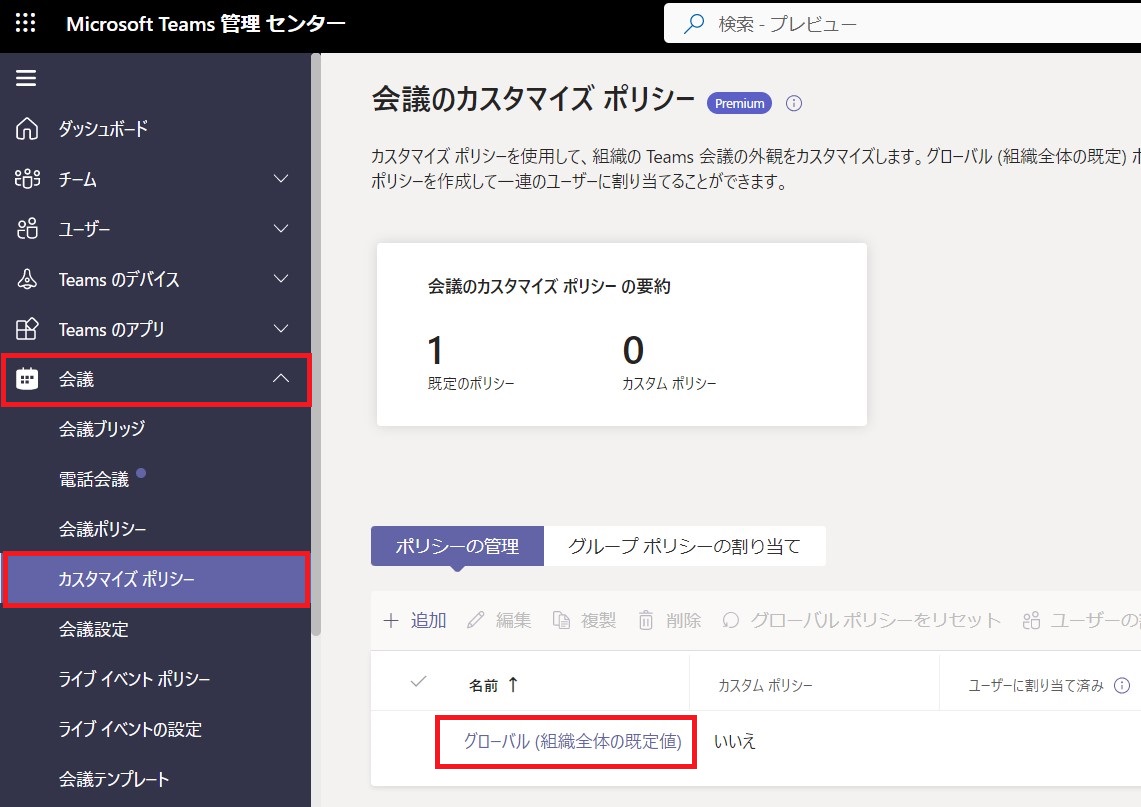Click the users icon in the policy toolbar
Image resolution: width=1141 pixels, height=807 pixels.
(x=1031, y=620)
